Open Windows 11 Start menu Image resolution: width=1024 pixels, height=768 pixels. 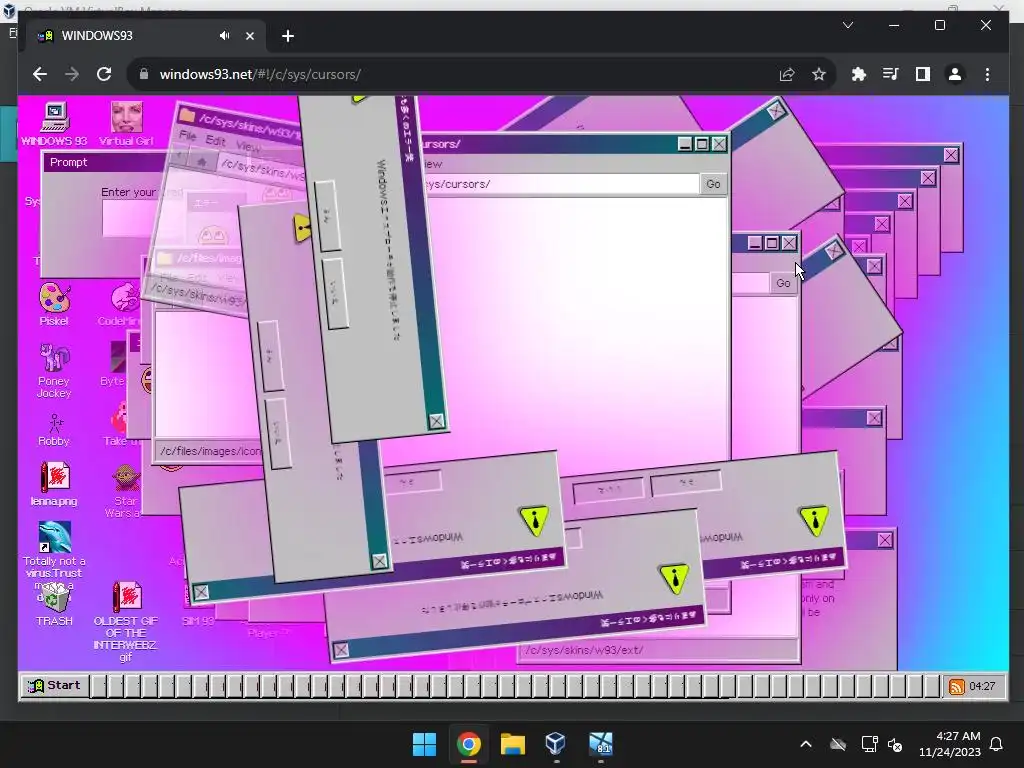[424, 744]
